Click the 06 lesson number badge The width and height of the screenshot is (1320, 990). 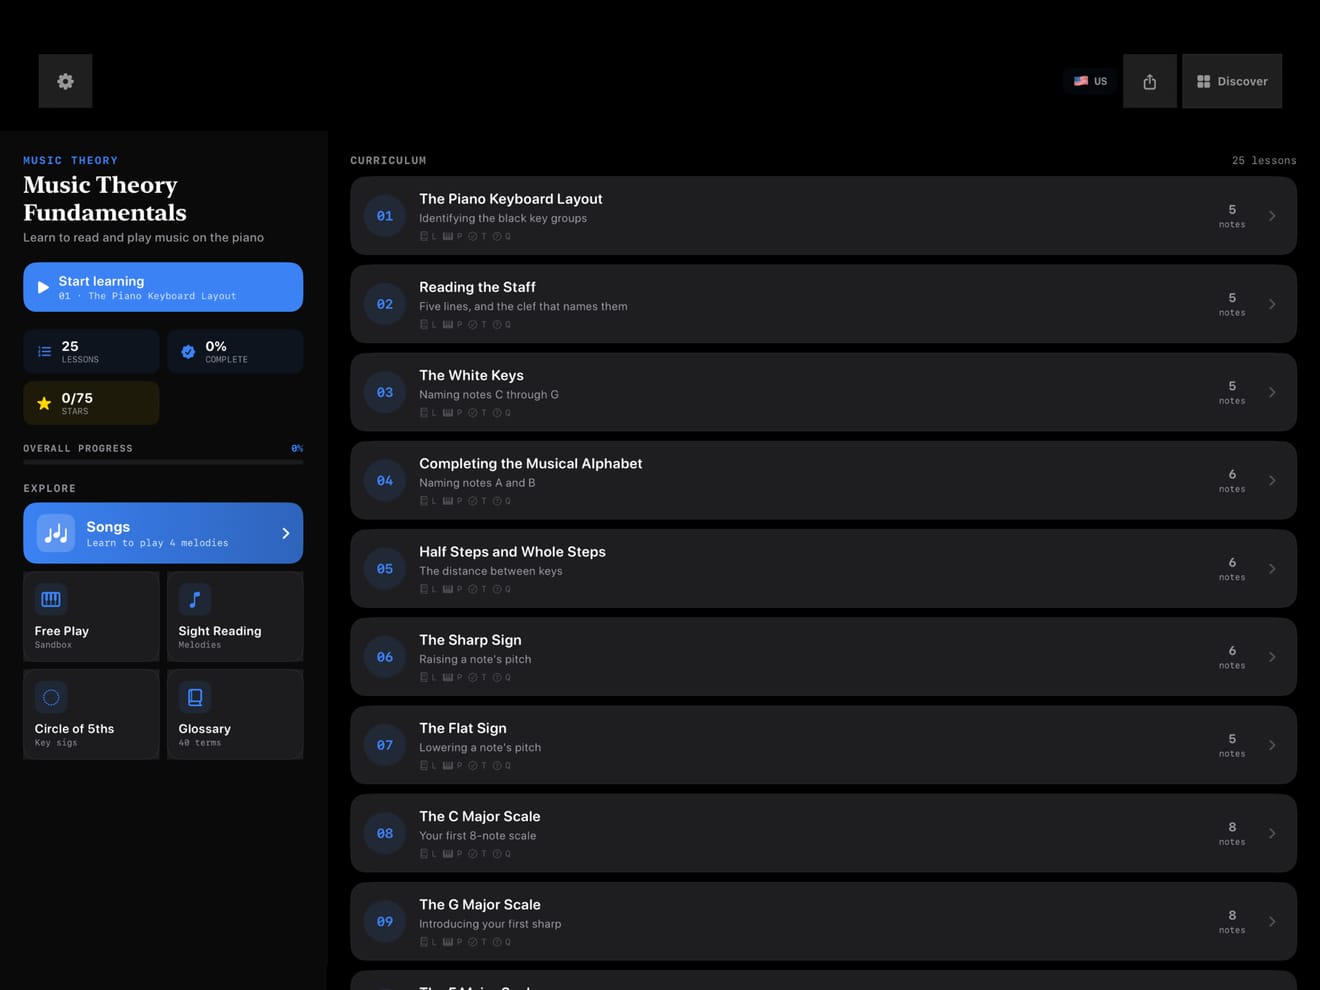(x=385, y=657)
